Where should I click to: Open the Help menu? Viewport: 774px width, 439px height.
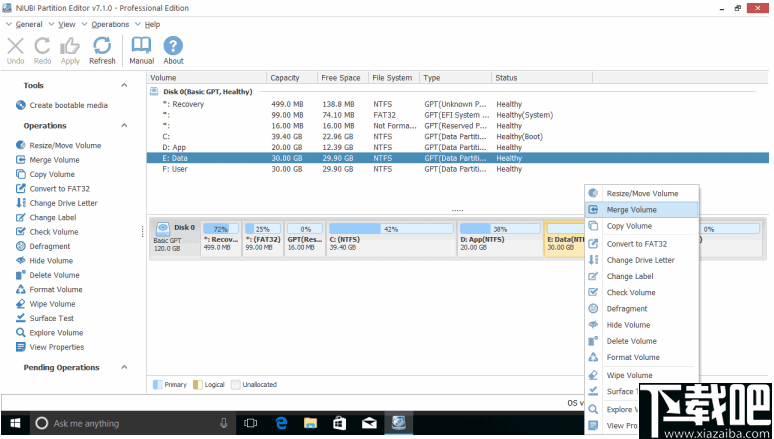(152, 24)
